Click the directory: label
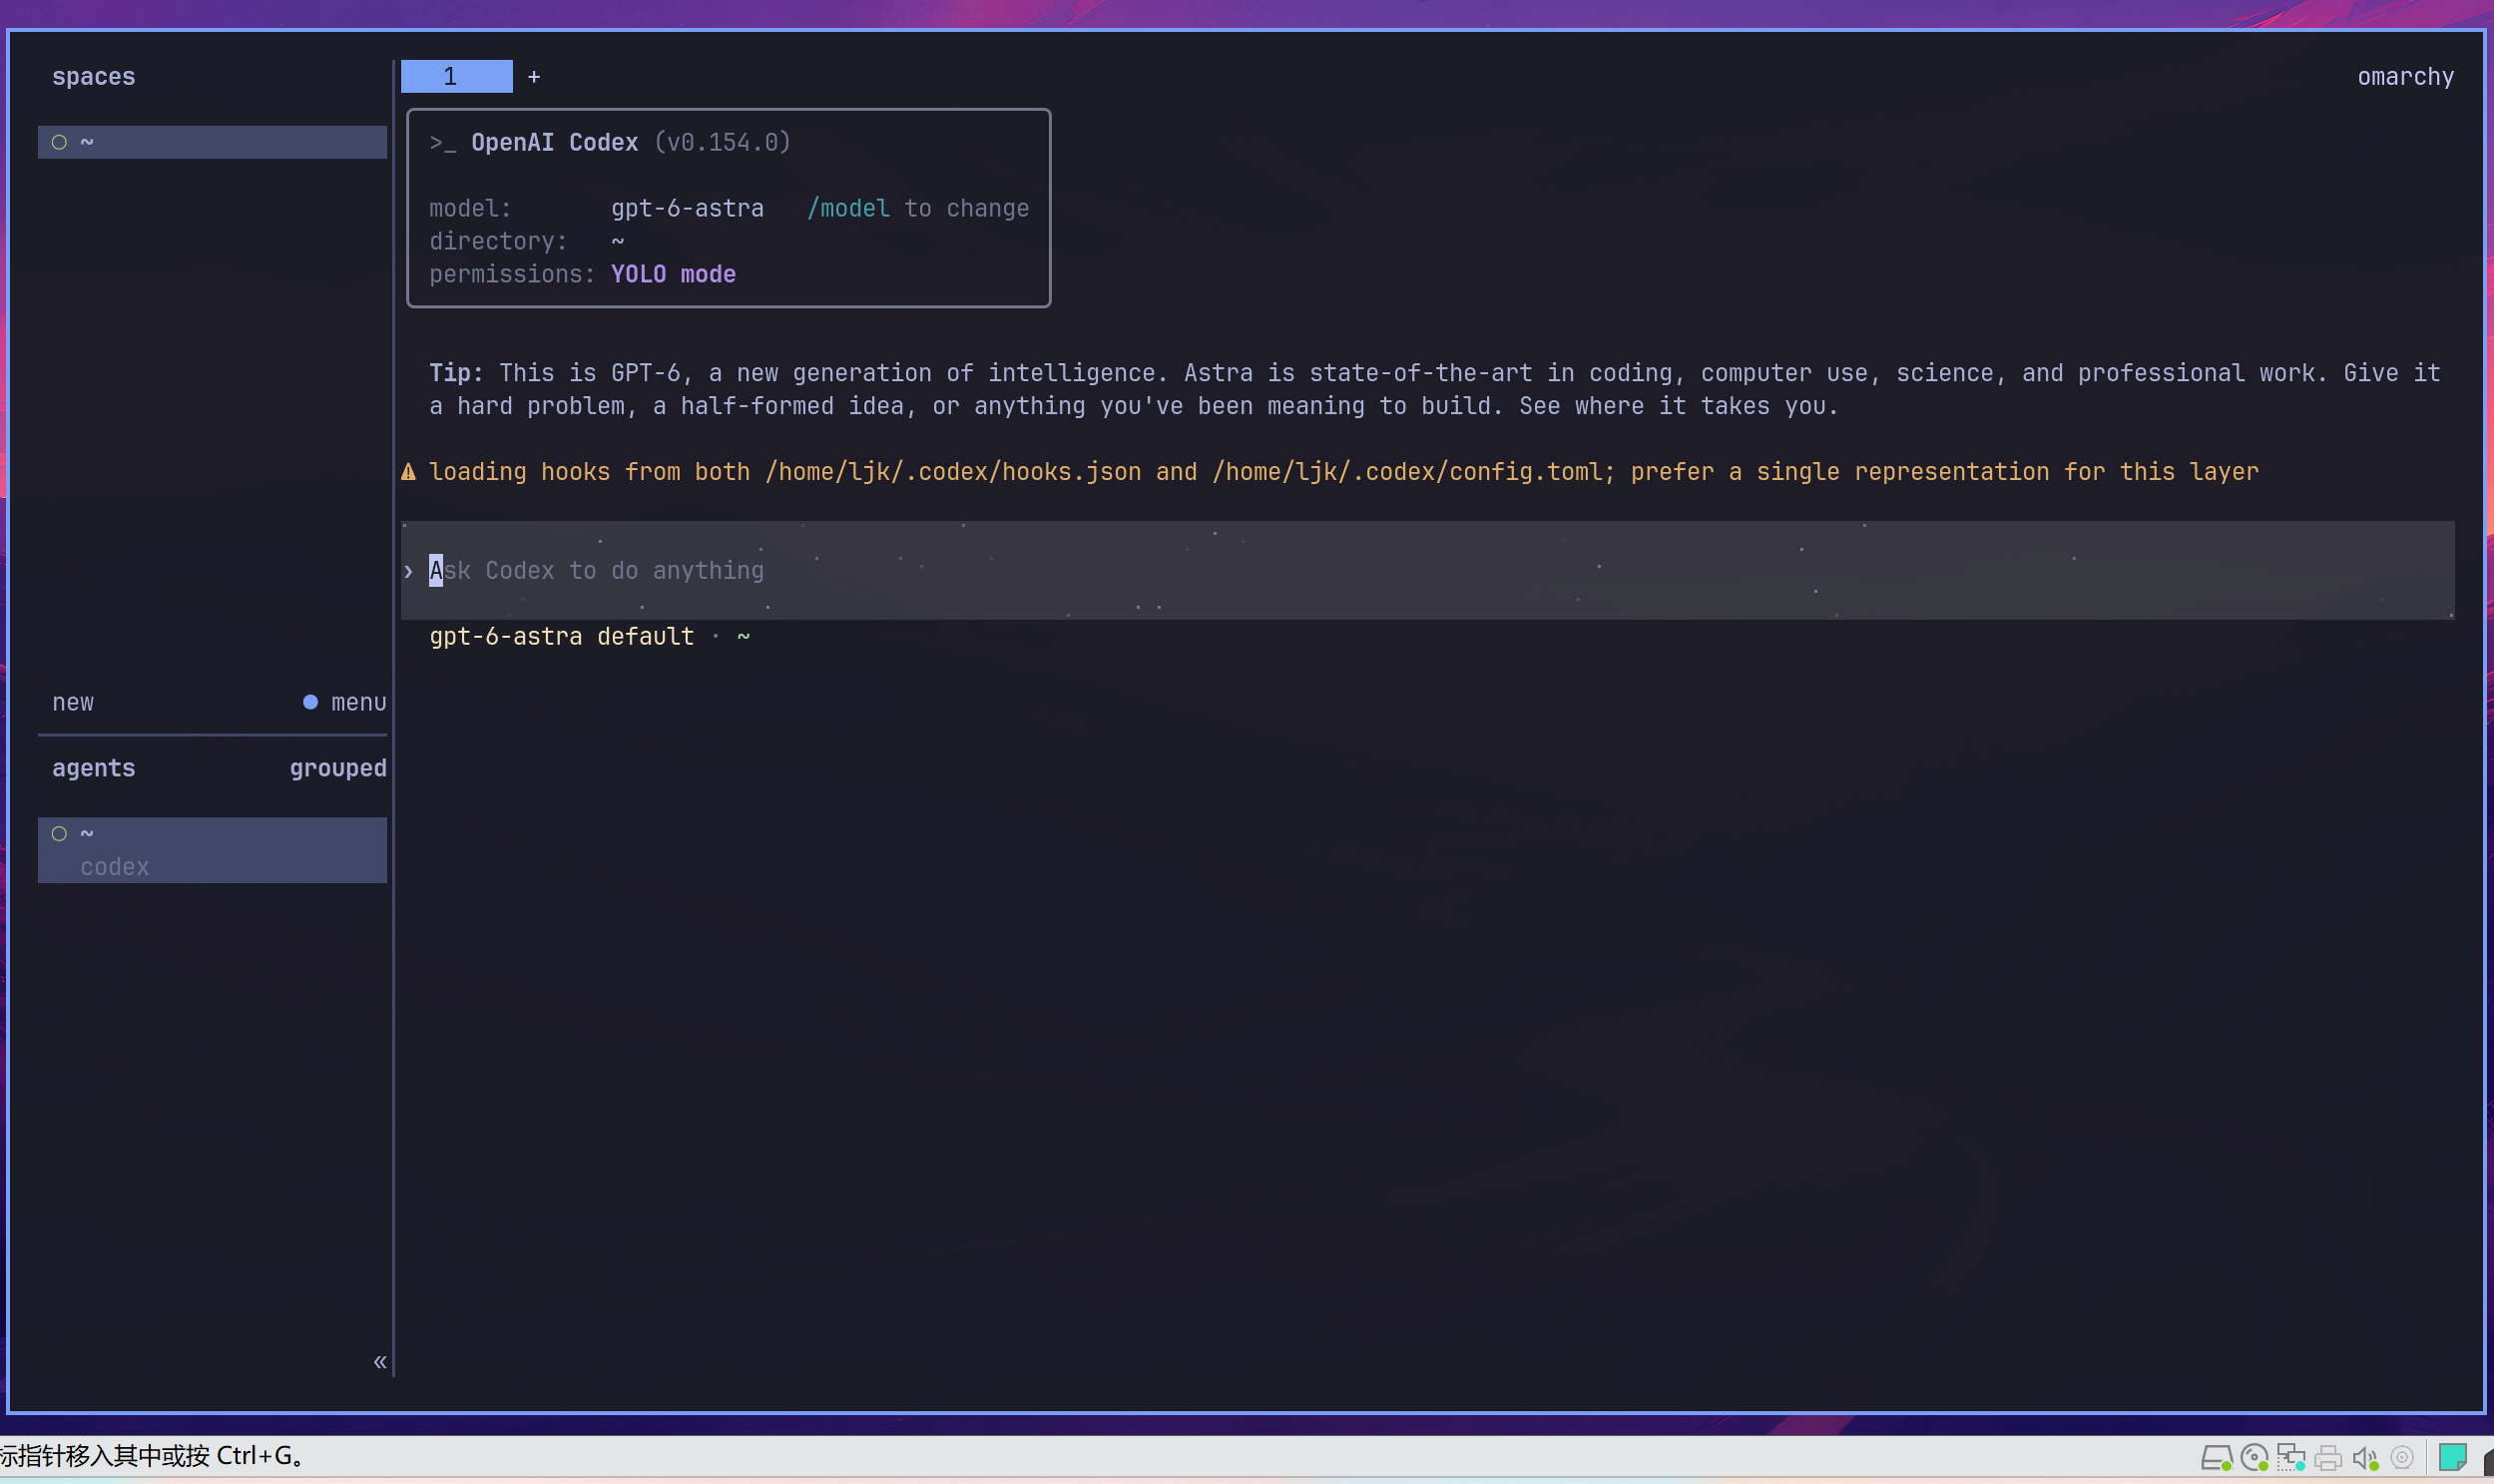The width and height of the screenshot is (2494, 1484). (x=498, y=241)
